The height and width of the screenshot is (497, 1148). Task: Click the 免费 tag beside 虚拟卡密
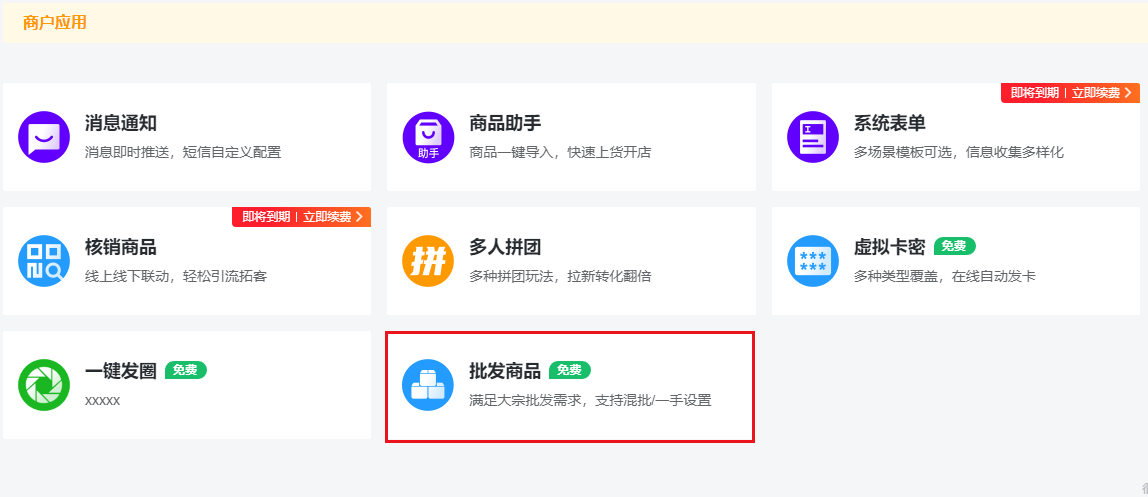coord(955,247)
